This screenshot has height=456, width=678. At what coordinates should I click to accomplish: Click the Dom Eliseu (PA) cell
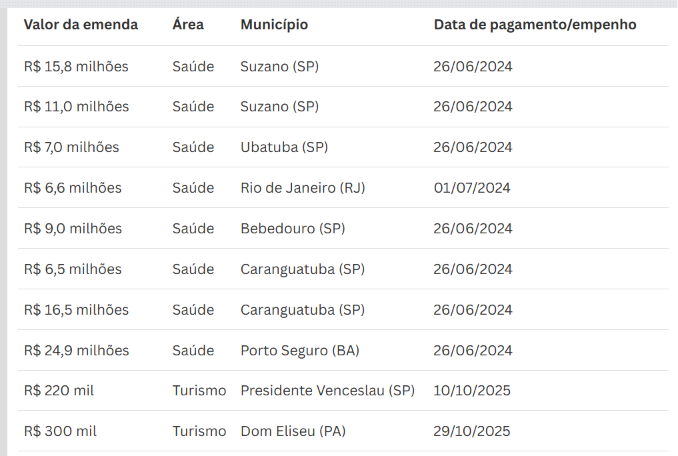[293, 431]
